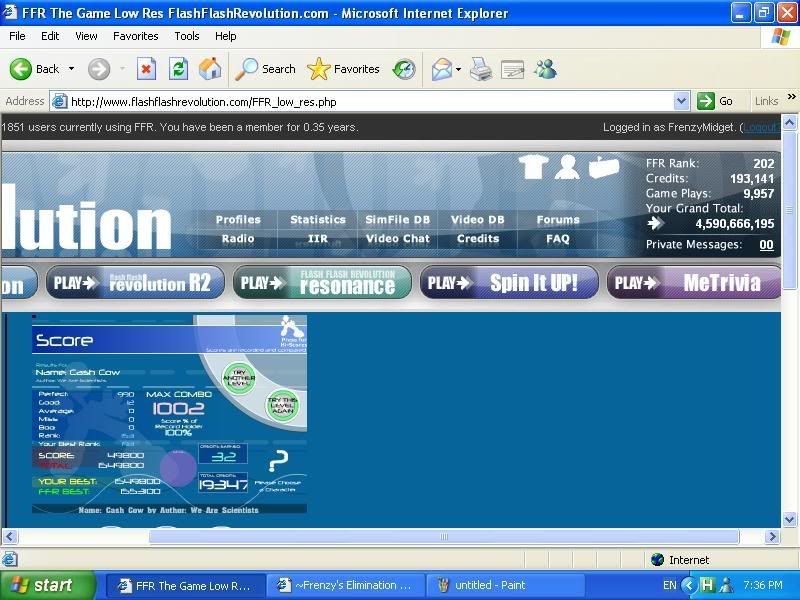This screenshot has width=800, height=600.
Task: Open the Credits nav link
Action: [478, 238]
